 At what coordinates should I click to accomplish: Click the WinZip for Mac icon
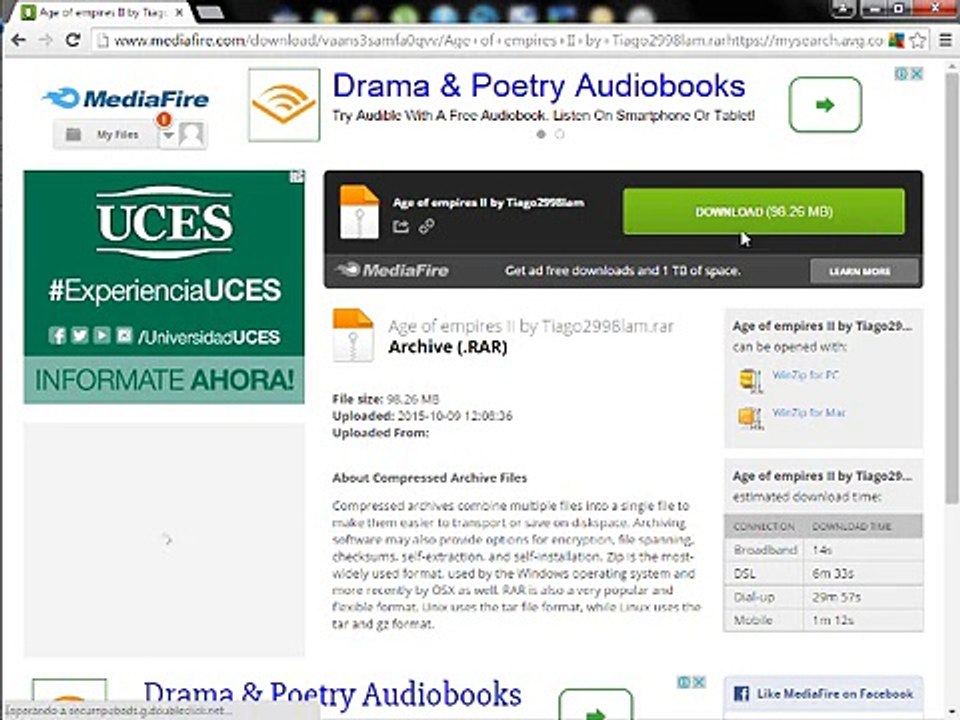[751, 418]
